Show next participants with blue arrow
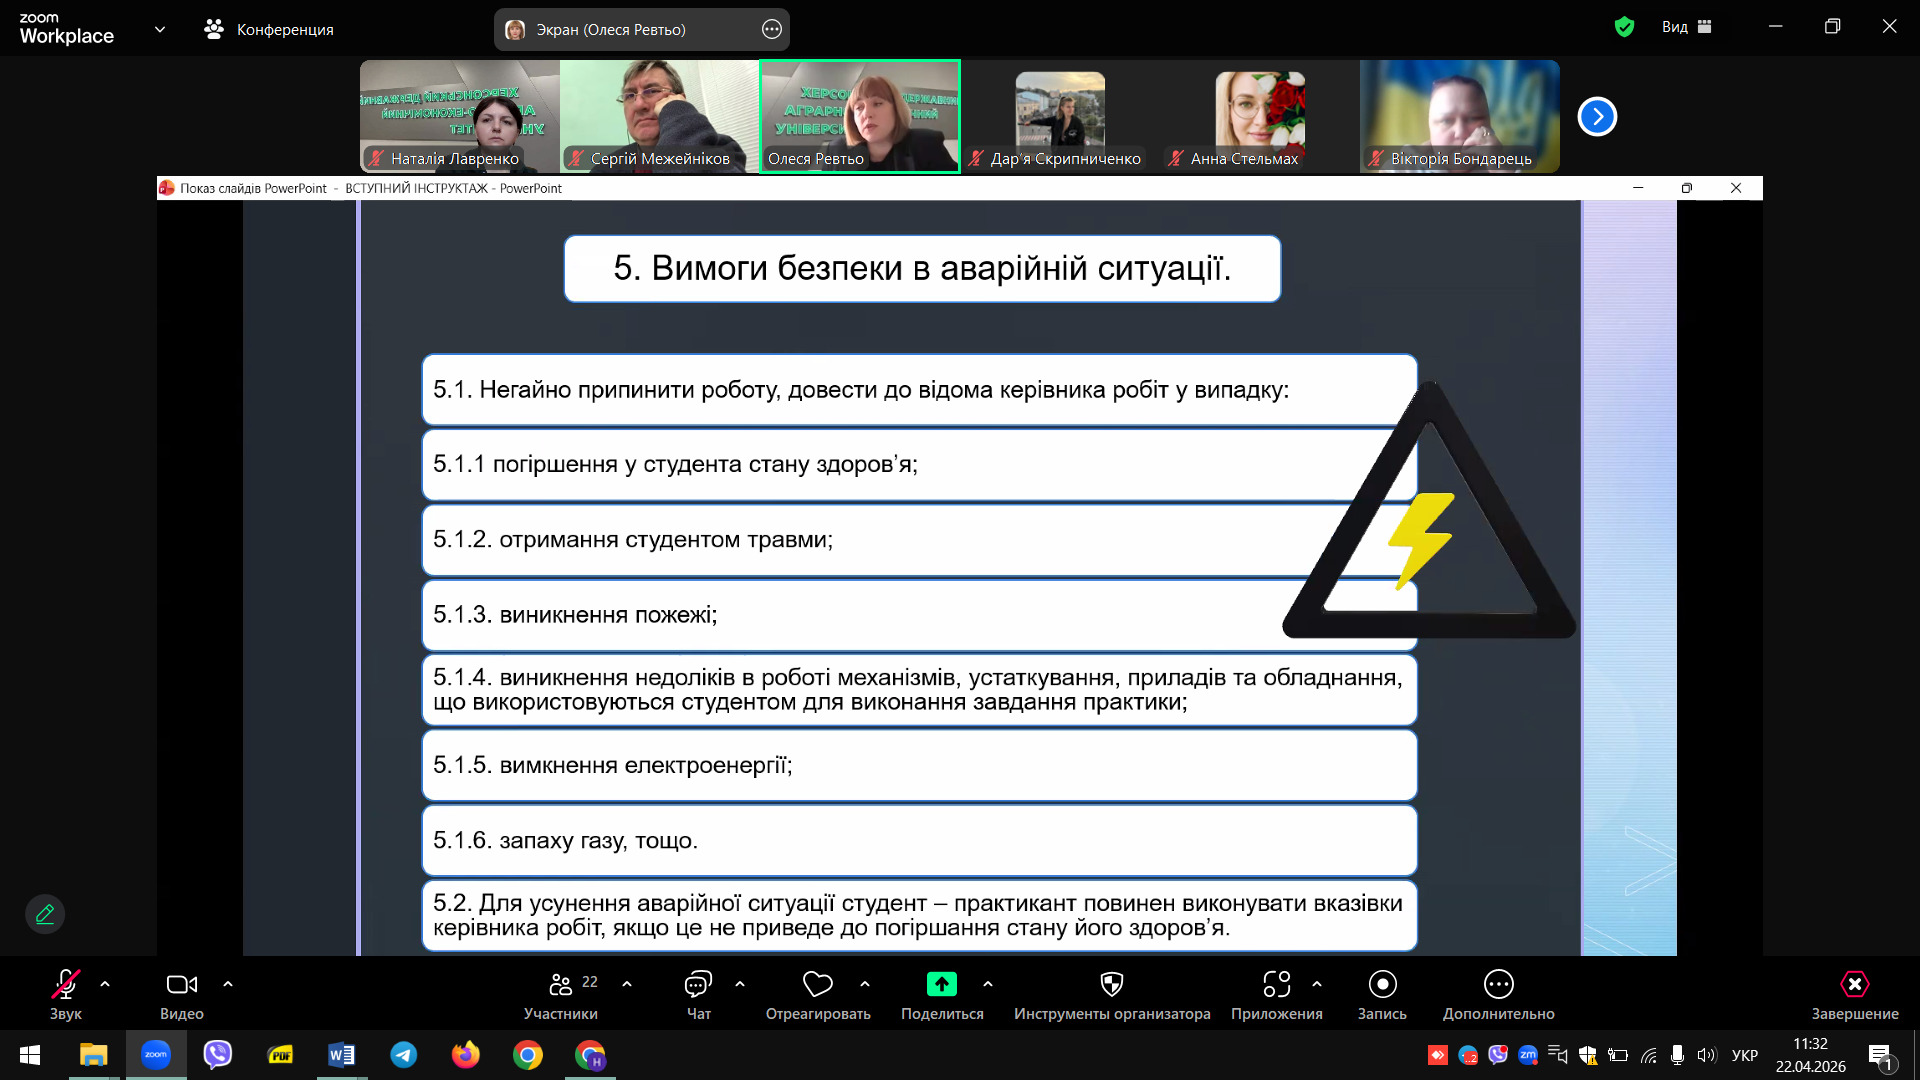The width and height of the screenshot is (1920, 1080). point(1597,117)
